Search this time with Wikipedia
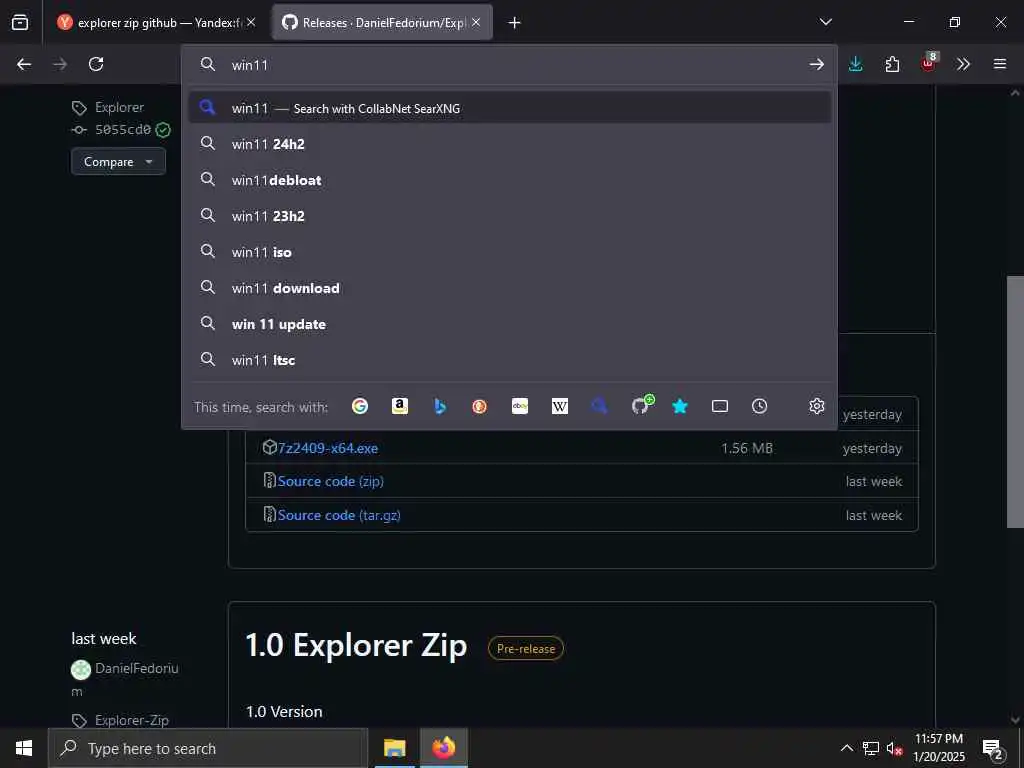This screenshot has width=1024, height=768. (x=560, y=406)
